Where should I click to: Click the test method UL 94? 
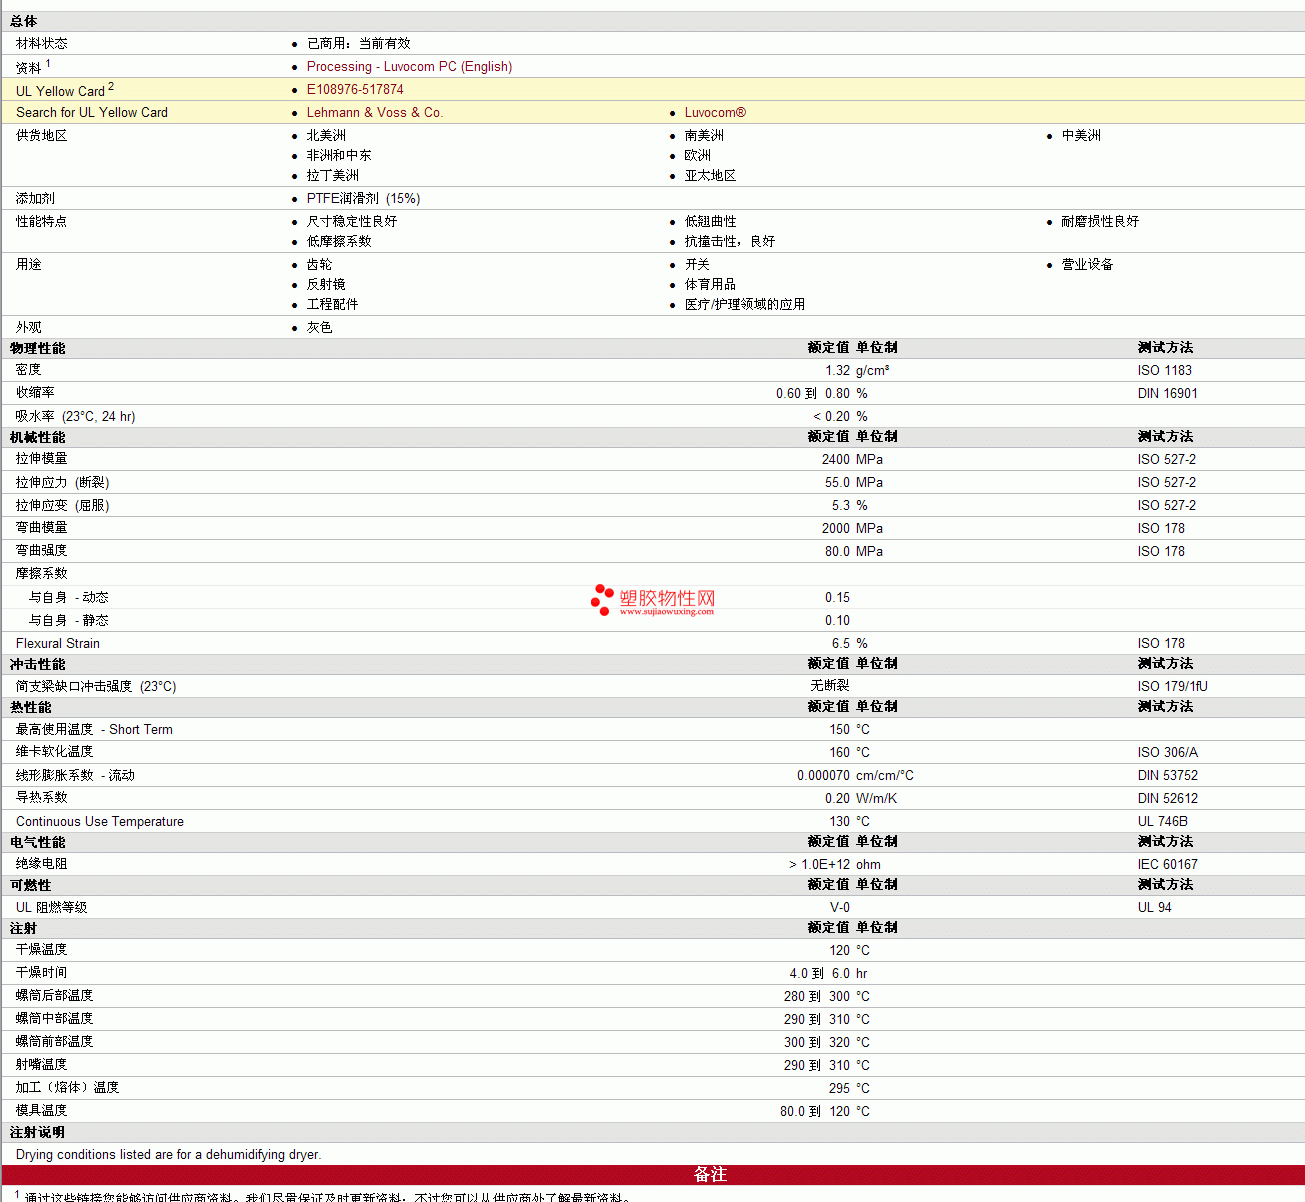(1155, 907)
